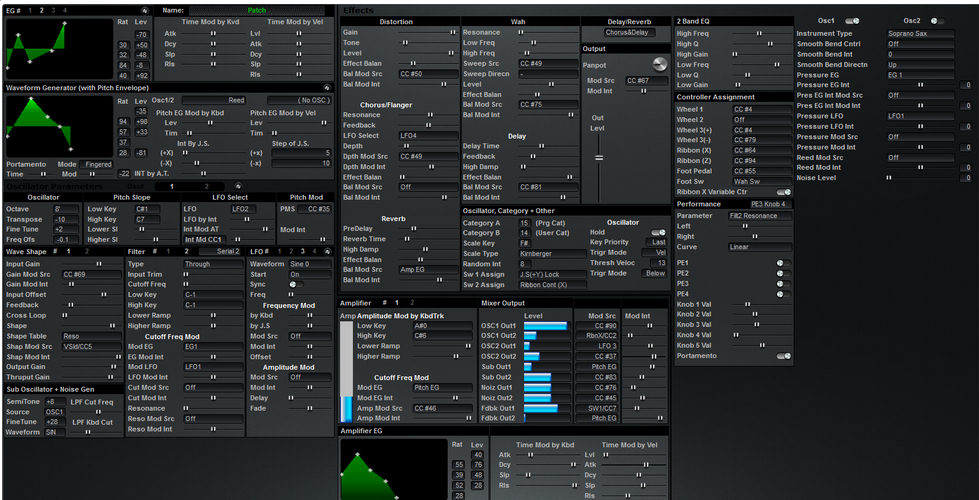Toggle the Portamento switch in the Performance panel
Screen dimensions: 979x500
click(x=784, y=356)
